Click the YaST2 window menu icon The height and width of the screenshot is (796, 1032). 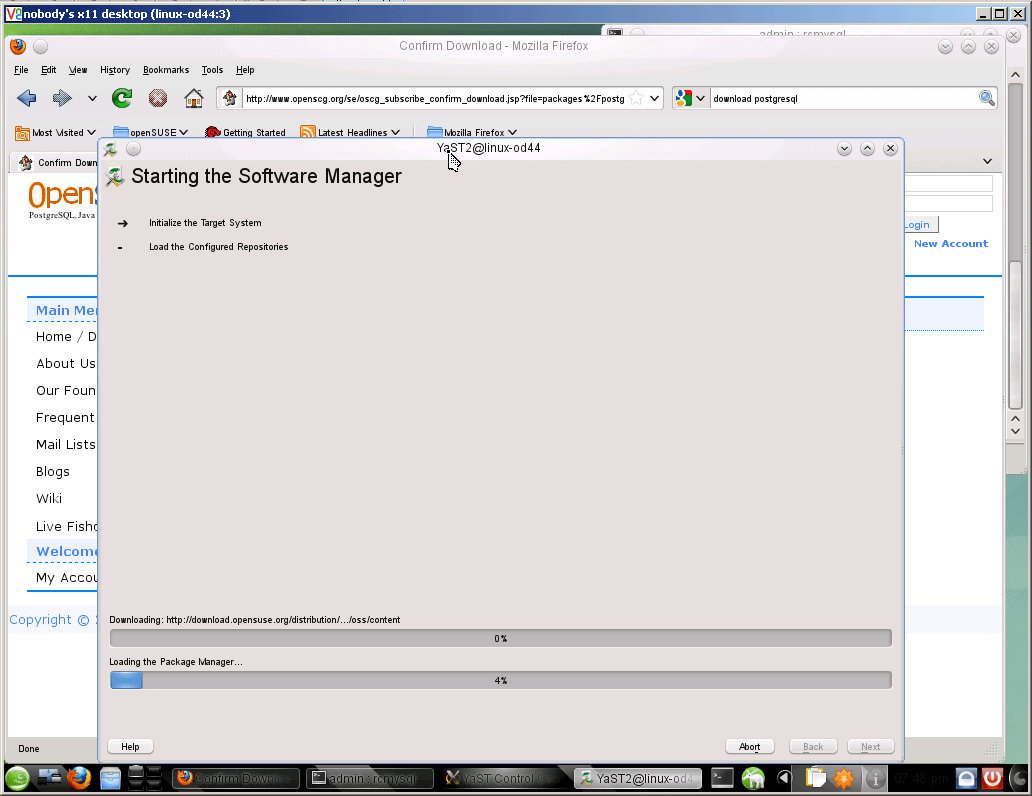[111, 149]
